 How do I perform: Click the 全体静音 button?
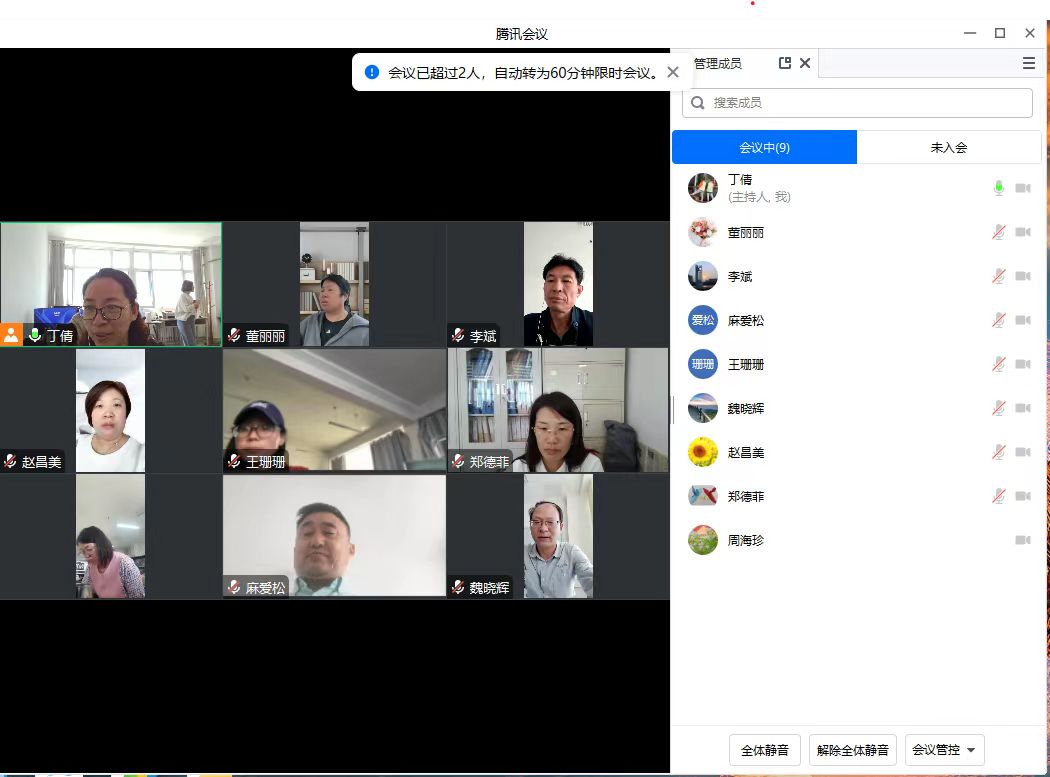[x=765, y=750]
